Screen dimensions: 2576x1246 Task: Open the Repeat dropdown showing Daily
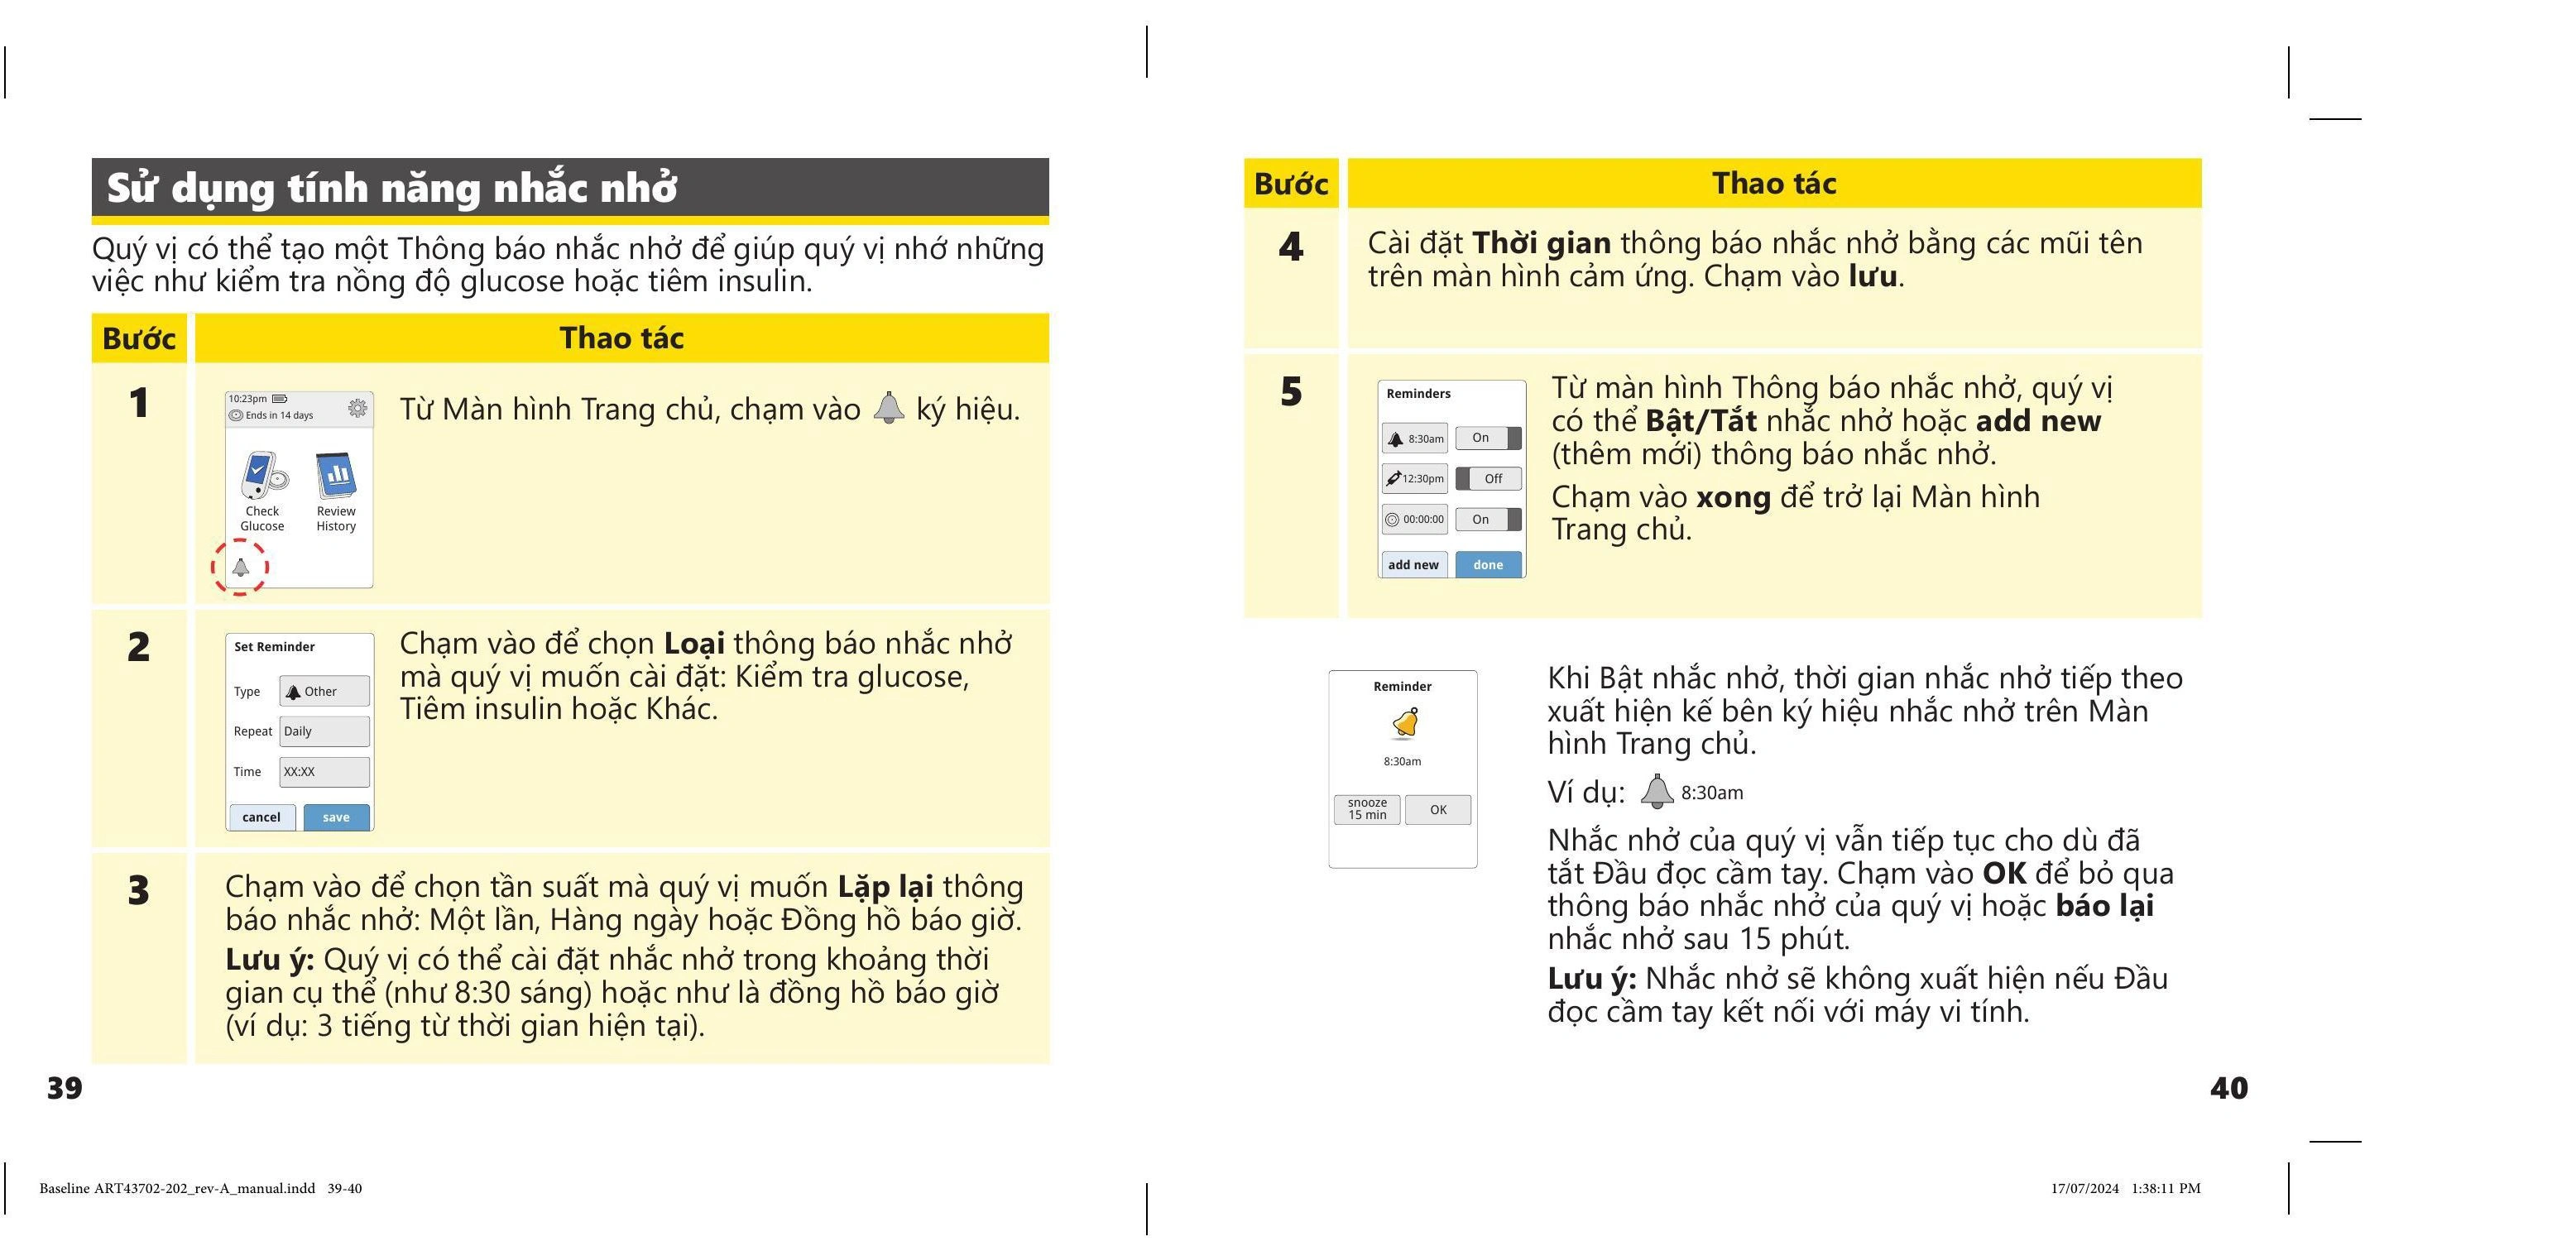click(x=324, y=731)
